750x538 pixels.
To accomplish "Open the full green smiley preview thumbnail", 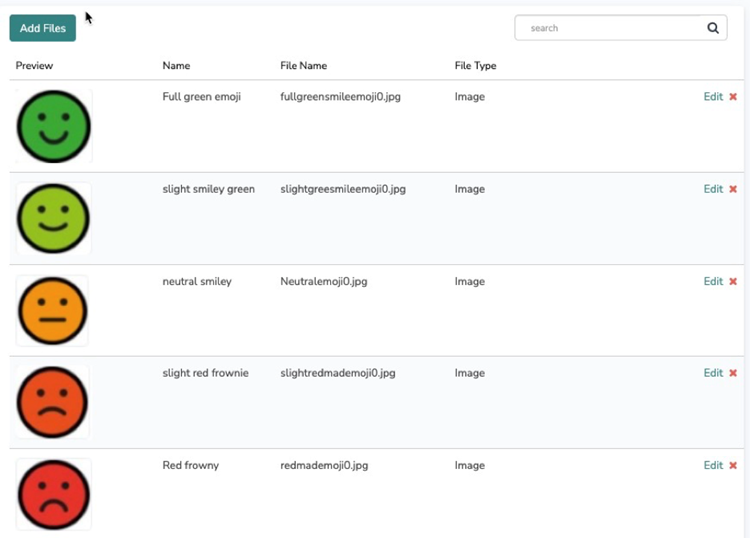I will coord(54,126).
